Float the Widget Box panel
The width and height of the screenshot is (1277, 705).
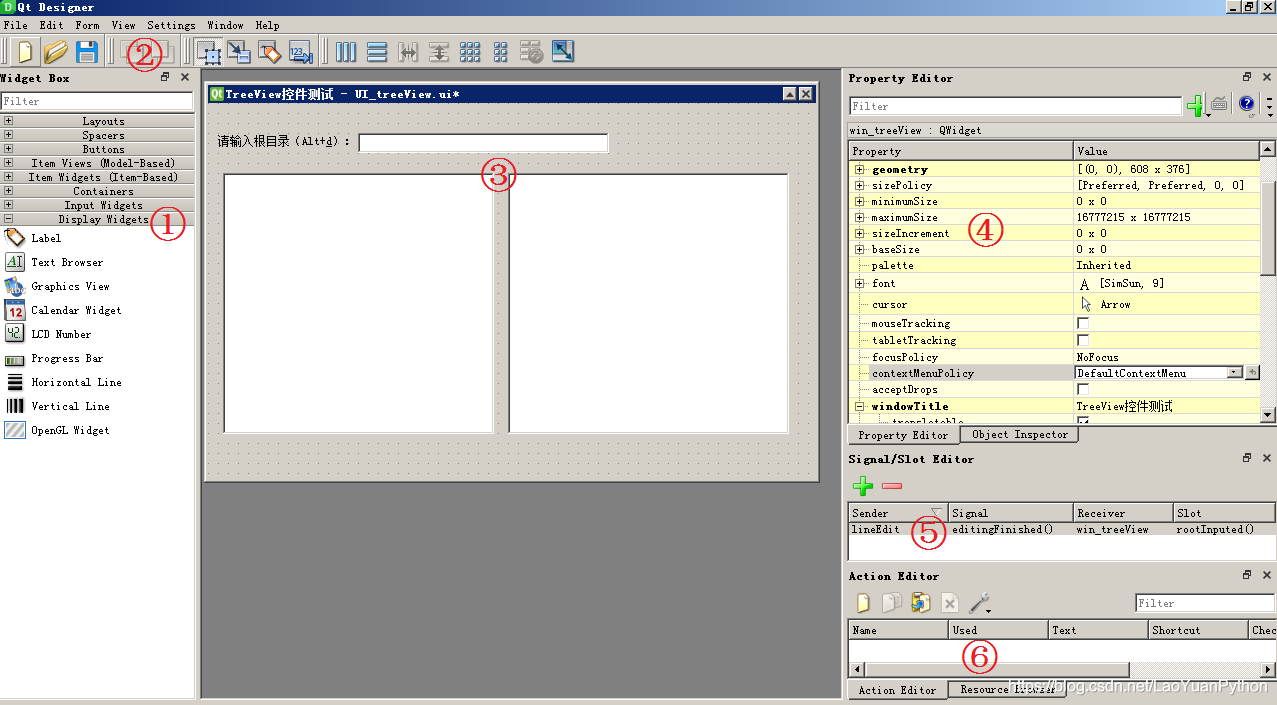(x=166, y=77)
